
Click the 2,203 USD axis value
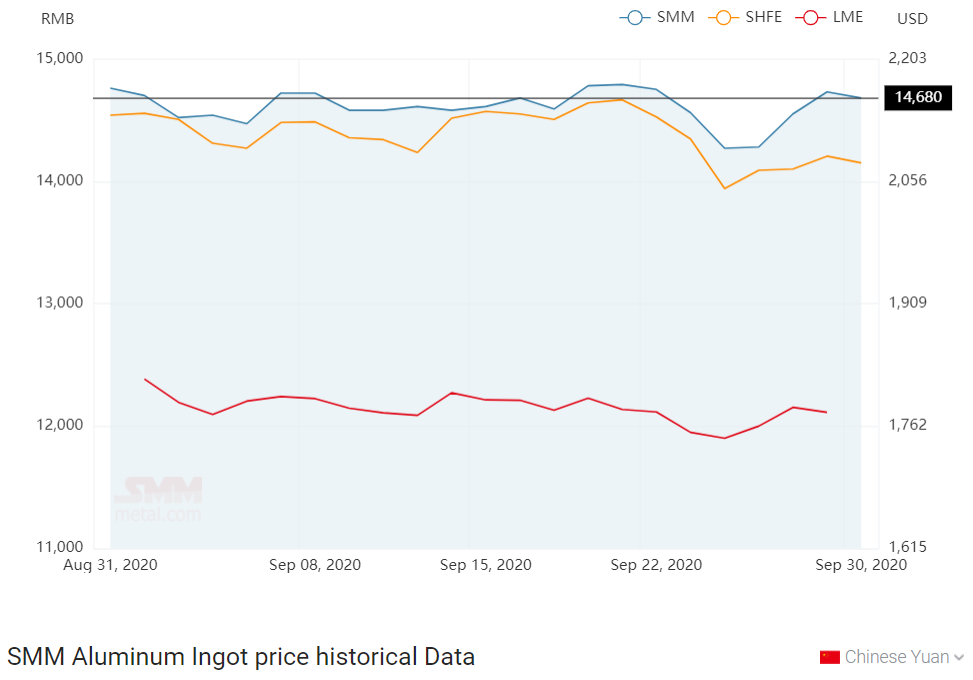pos(907,58)
